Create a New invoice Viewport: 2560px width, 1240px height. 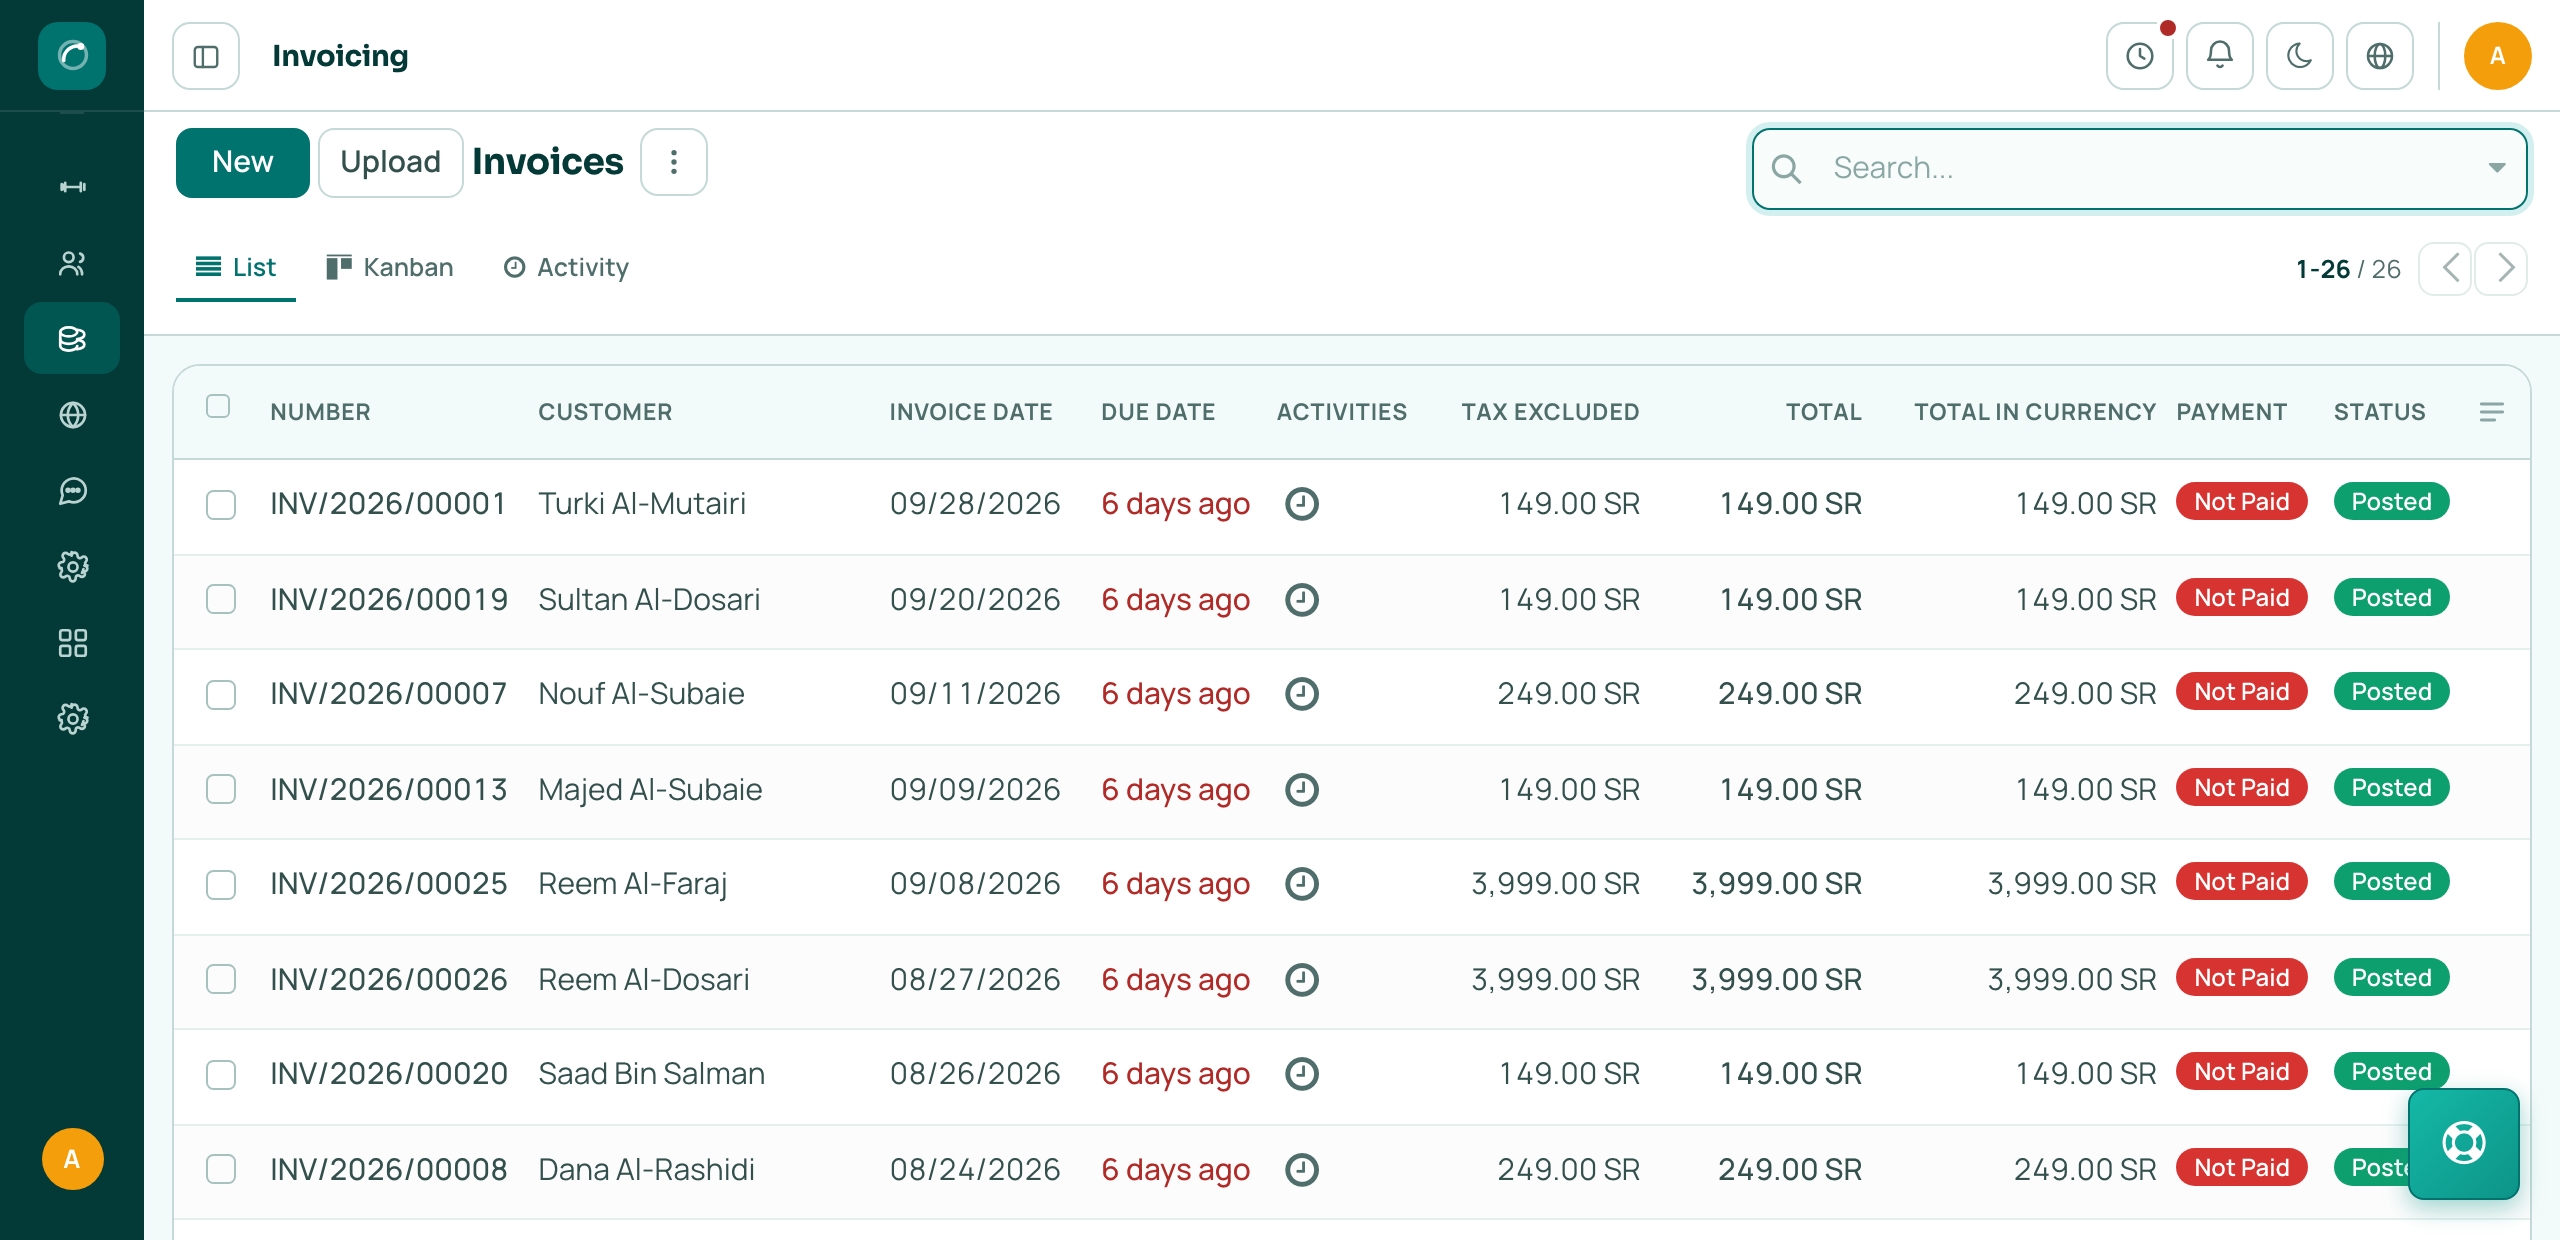tap(243, 162)
